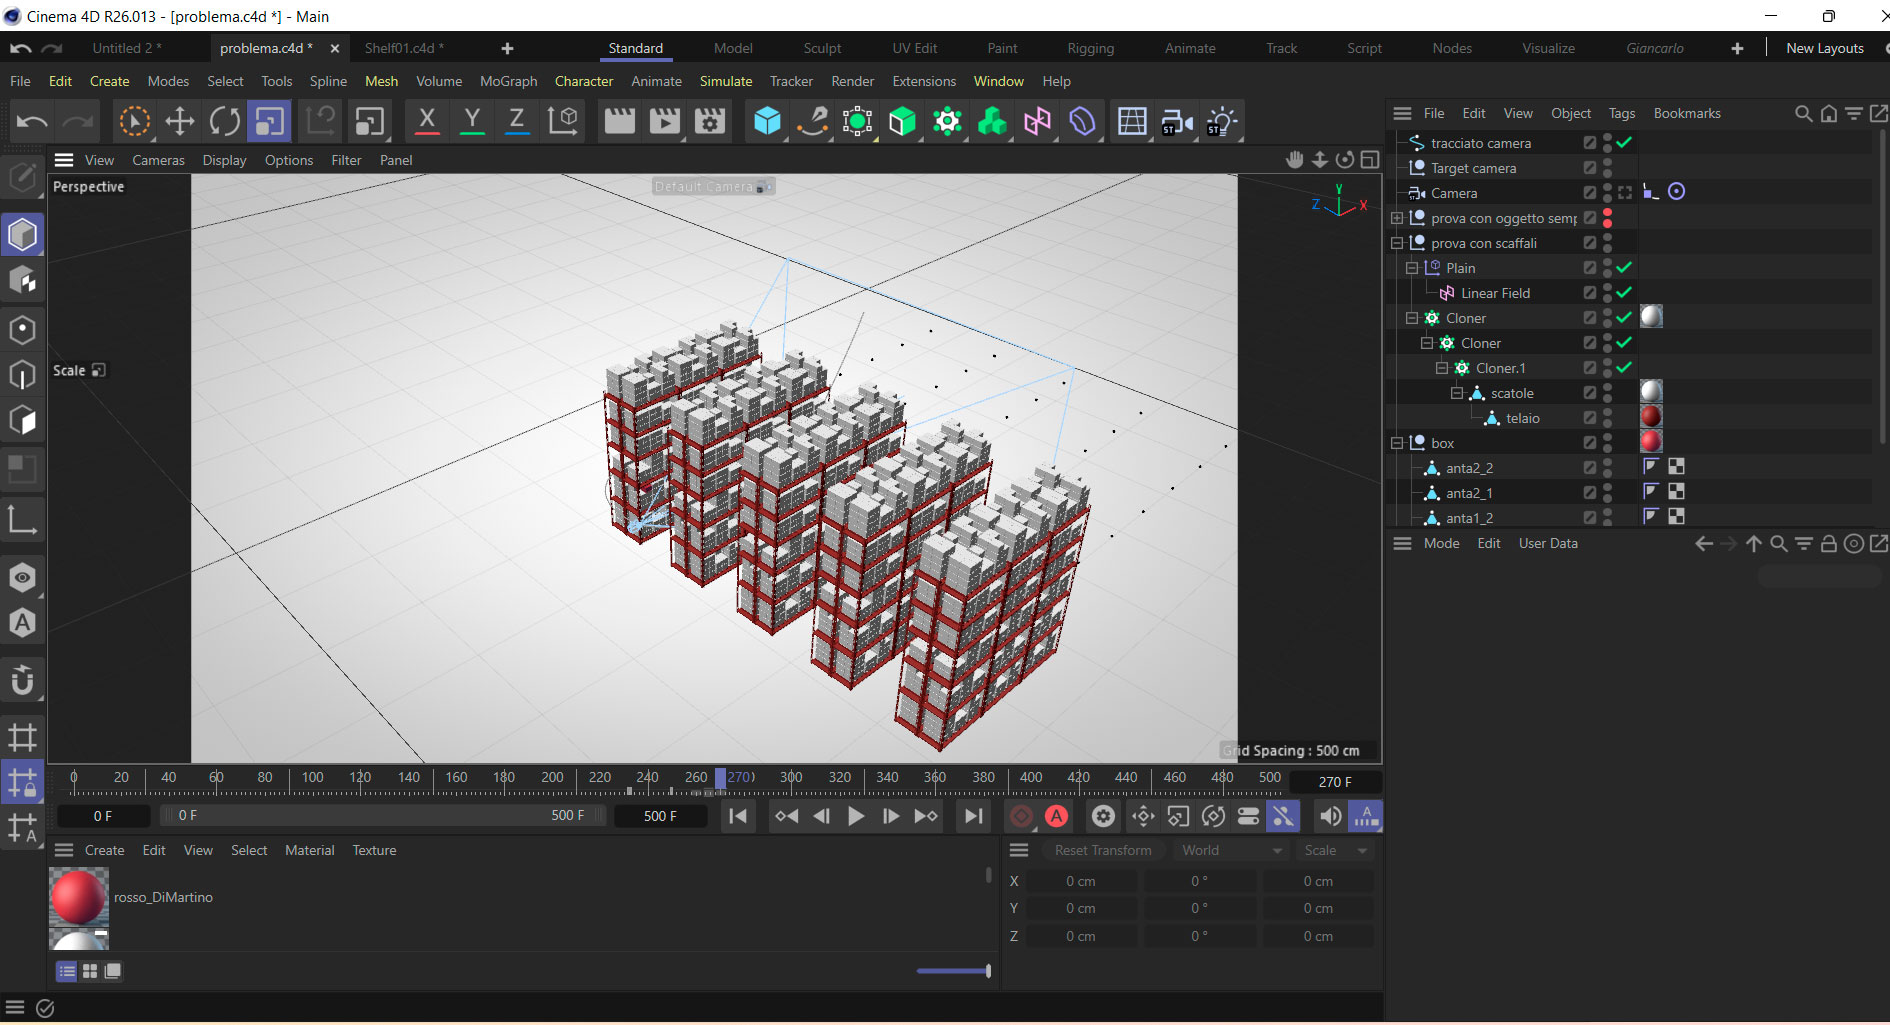1890x1025 pixels.
Task: Click the current frame 270 F field
Action: click(x=1335, y=782)
